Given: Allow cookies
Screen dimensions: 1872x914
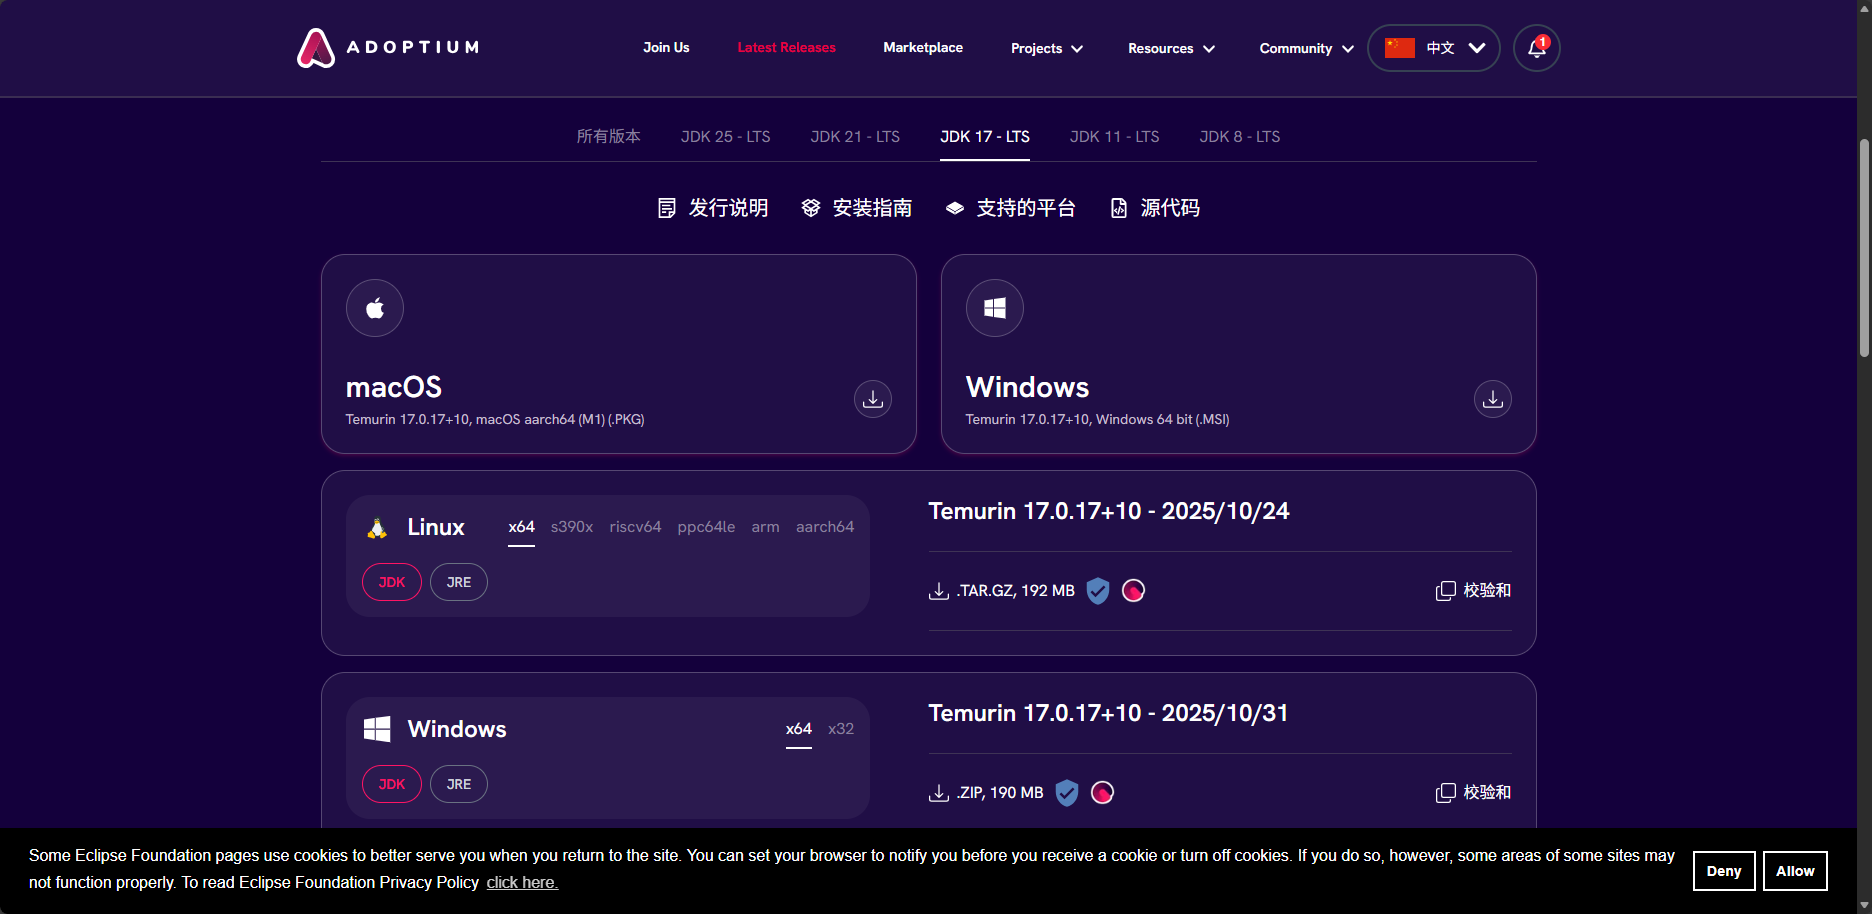Looking at the screenshot, I should click(x=1795, y=871).
